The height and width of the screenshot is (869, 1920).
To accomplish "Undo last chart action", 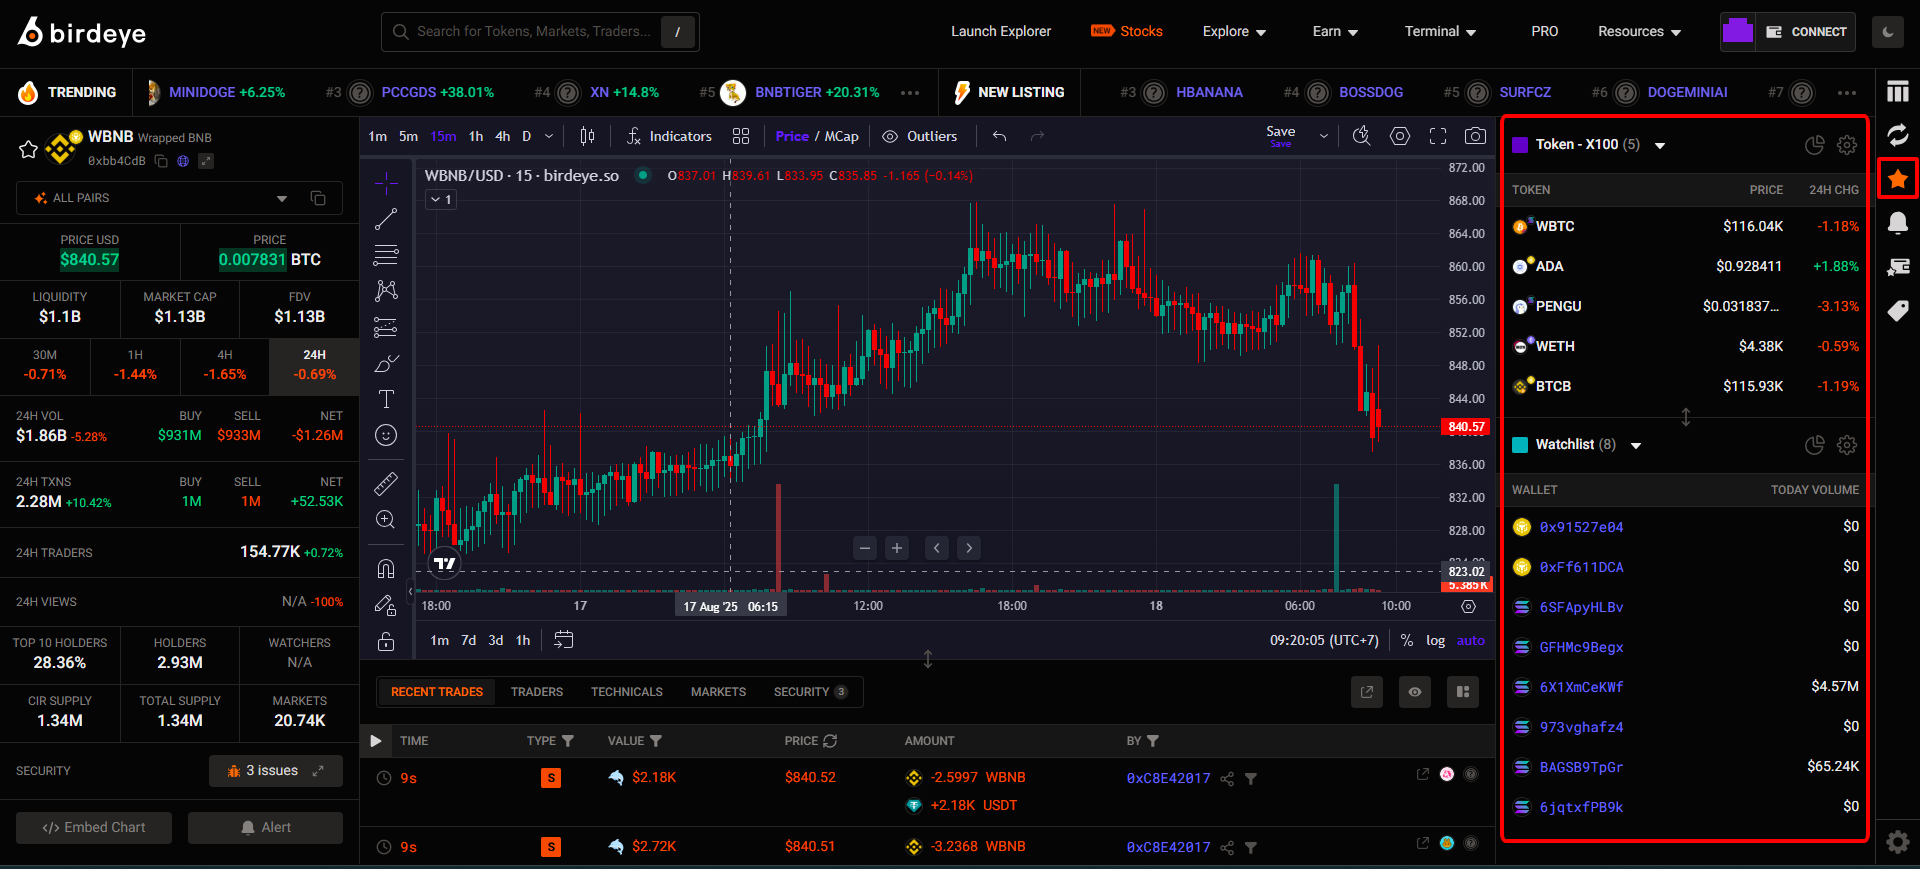I will click(x=999, y=136).
